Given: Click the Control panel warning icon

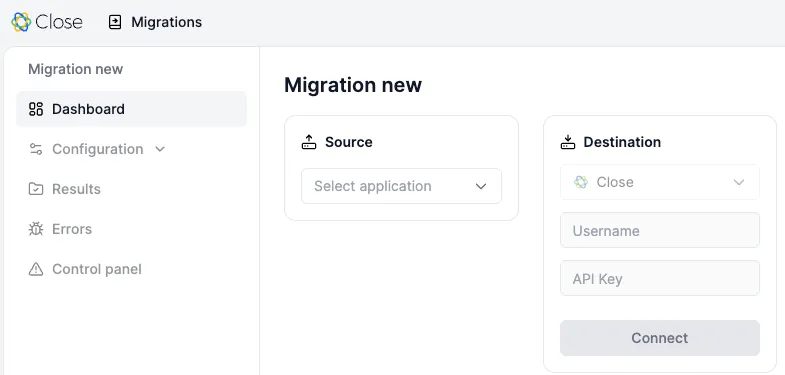Looking at the screenshot, I should tap(36, 269).
